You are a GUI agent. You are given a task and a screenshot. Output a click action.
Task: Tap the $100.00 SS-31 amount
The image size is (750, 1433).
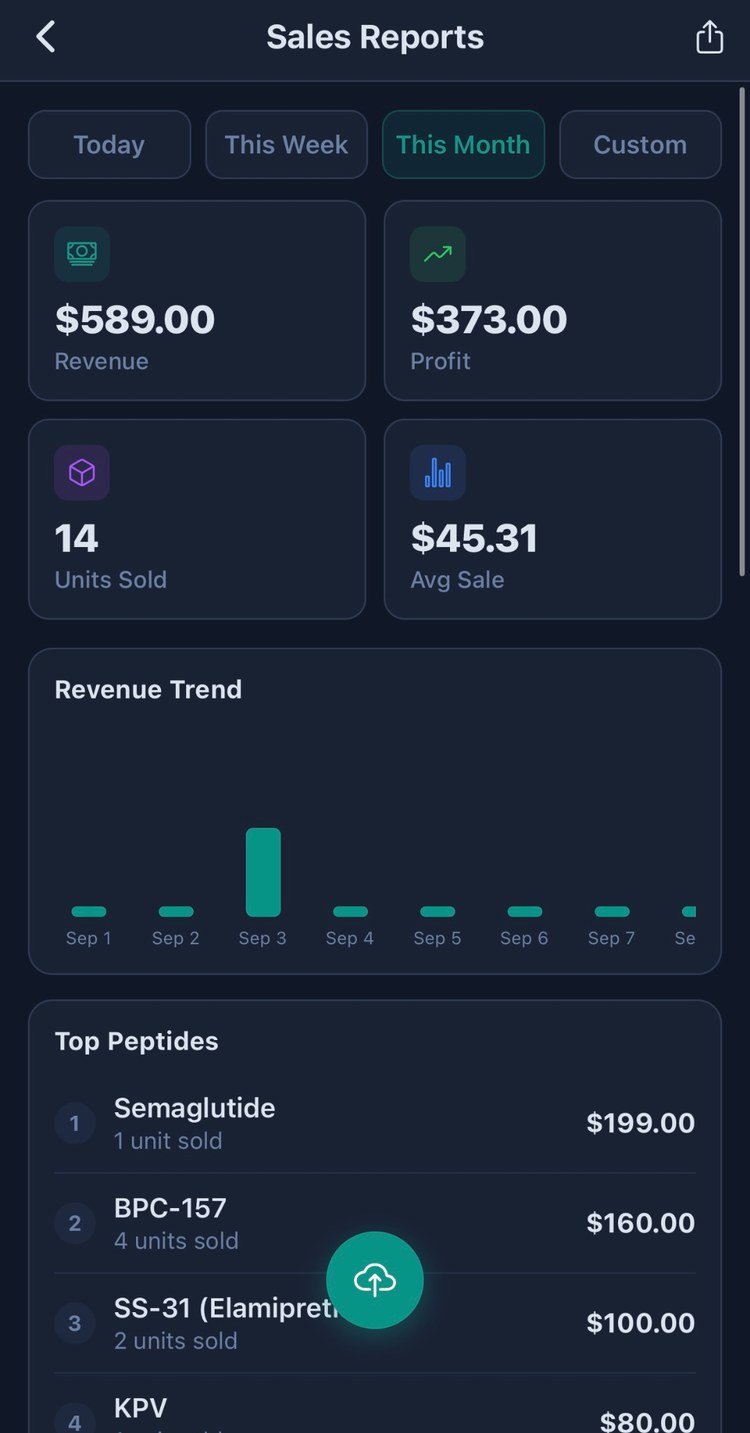point(641,1323)
